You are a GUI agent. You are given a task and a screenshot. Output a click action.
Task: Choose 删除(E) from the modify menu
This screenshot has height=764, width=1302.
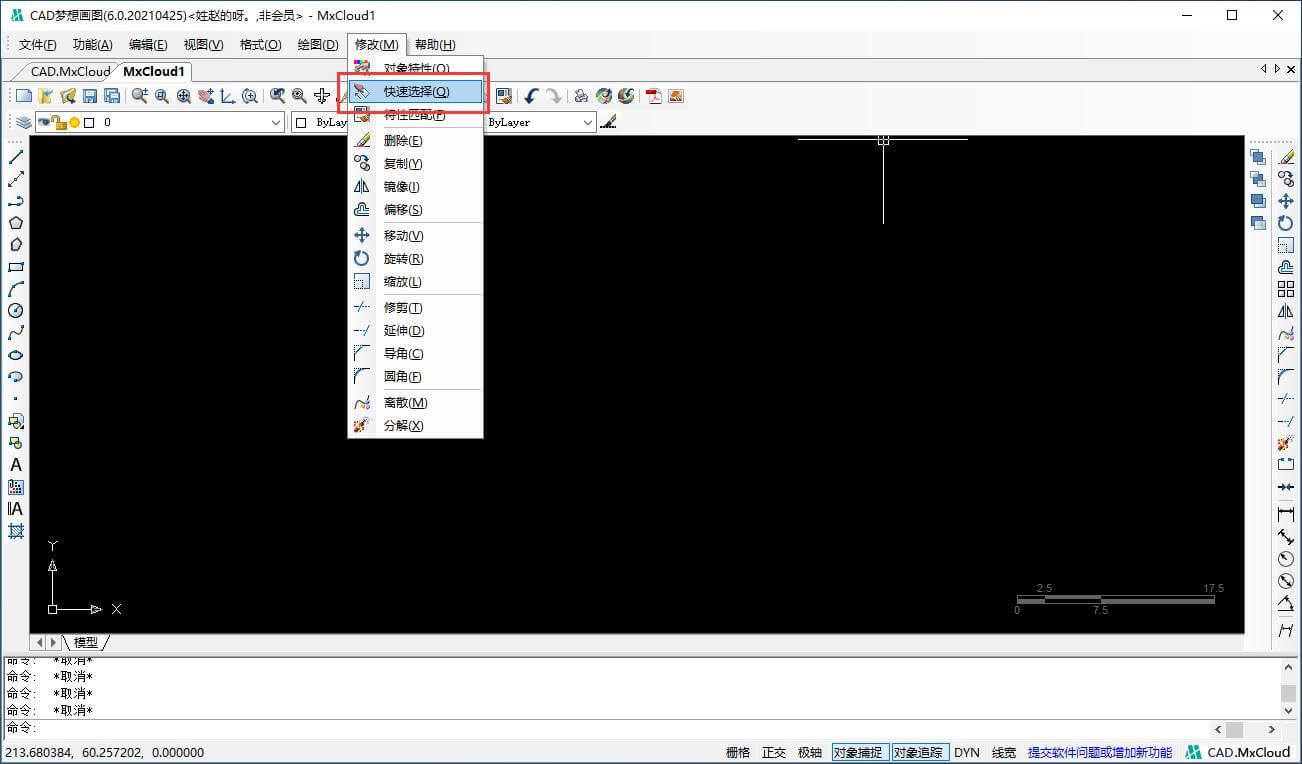click(416, 141)
